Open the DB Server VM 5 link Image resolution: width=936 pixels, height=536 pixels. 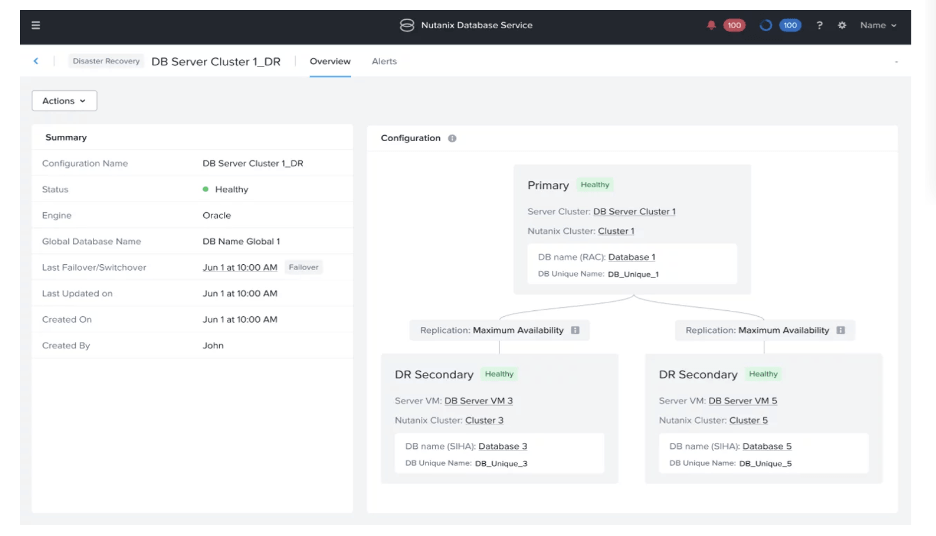(x=743, y=401)
